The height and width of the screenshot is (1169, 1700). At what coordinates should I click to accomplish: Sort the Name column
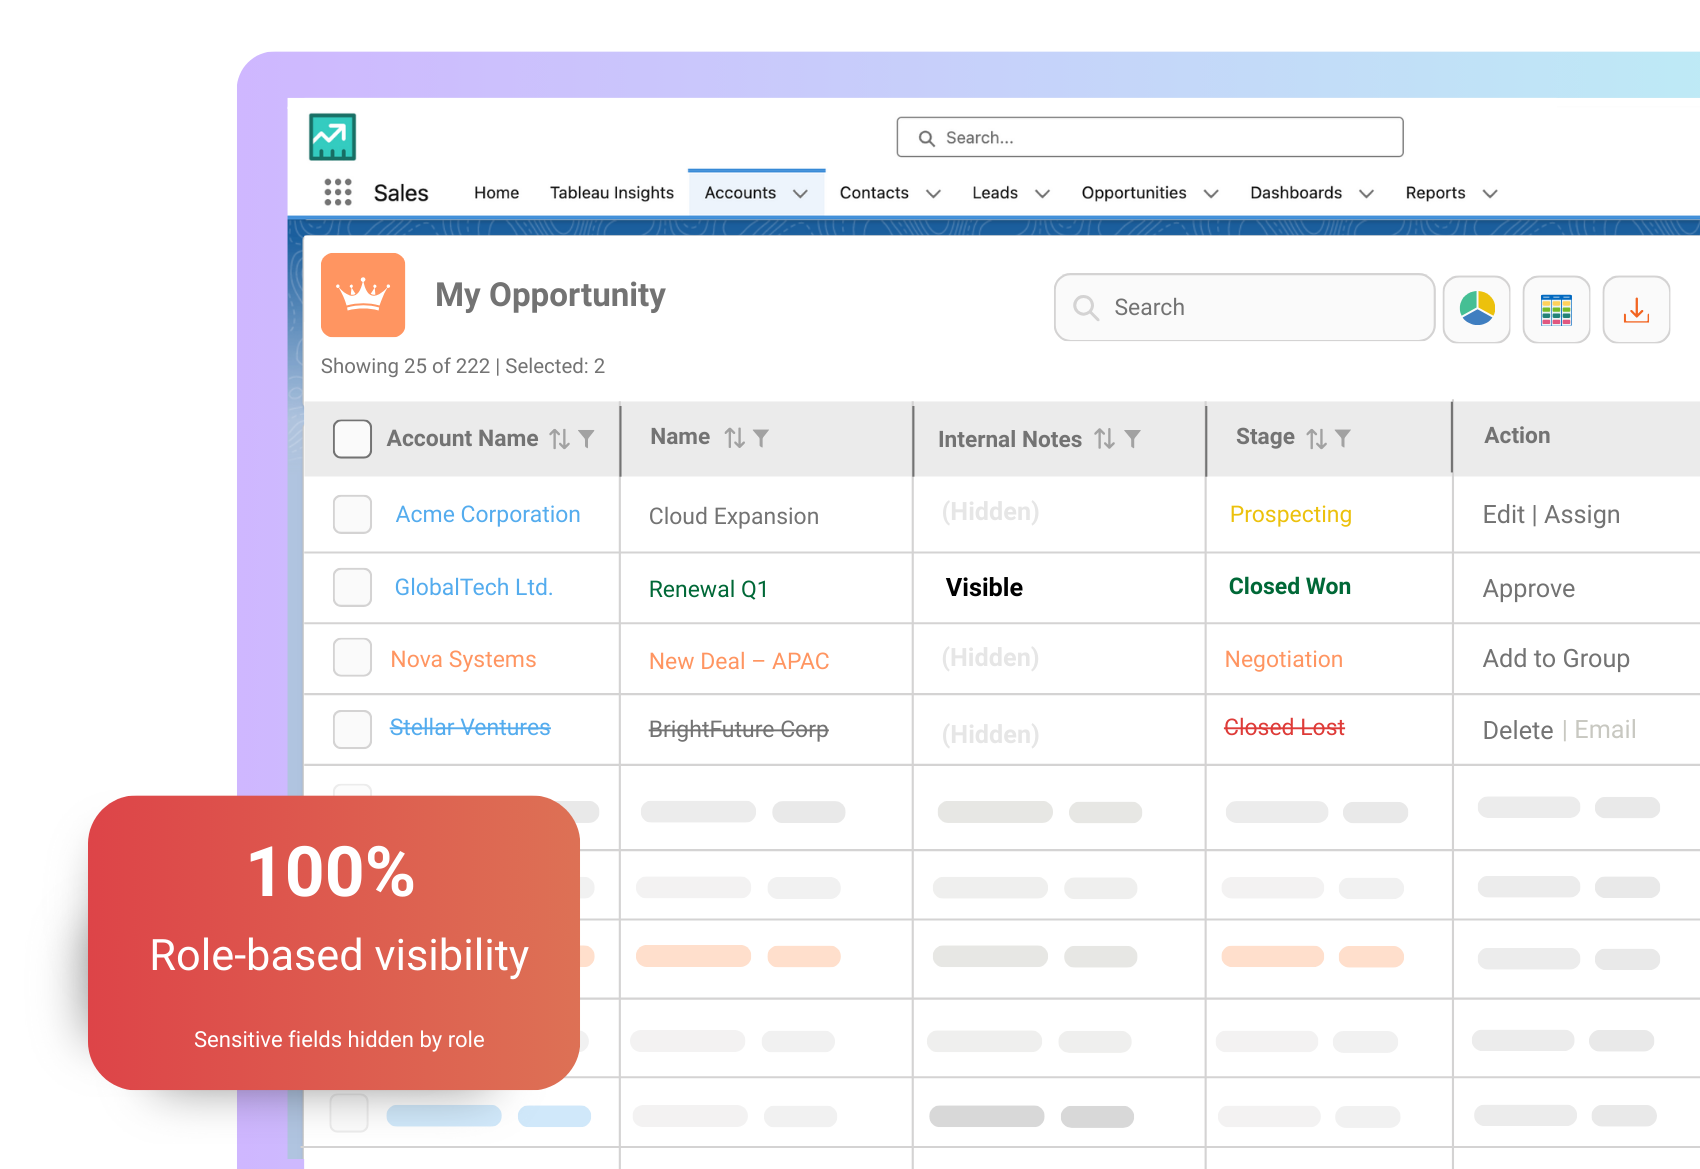click(x=735, y=438)
